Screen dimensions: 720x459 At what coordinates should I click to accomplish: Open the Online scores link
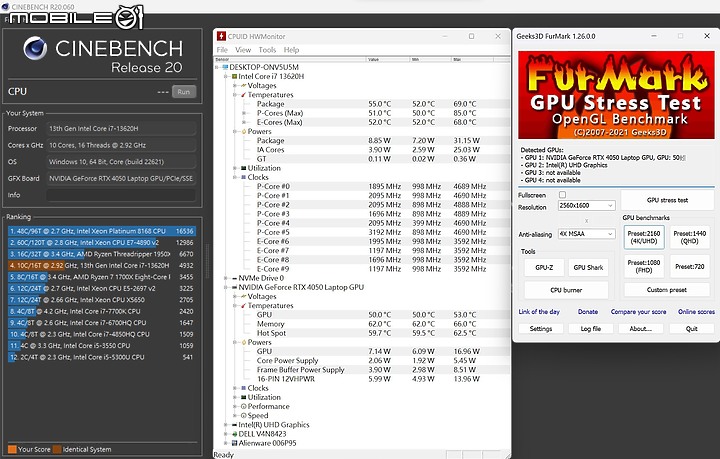coord(696,311)
